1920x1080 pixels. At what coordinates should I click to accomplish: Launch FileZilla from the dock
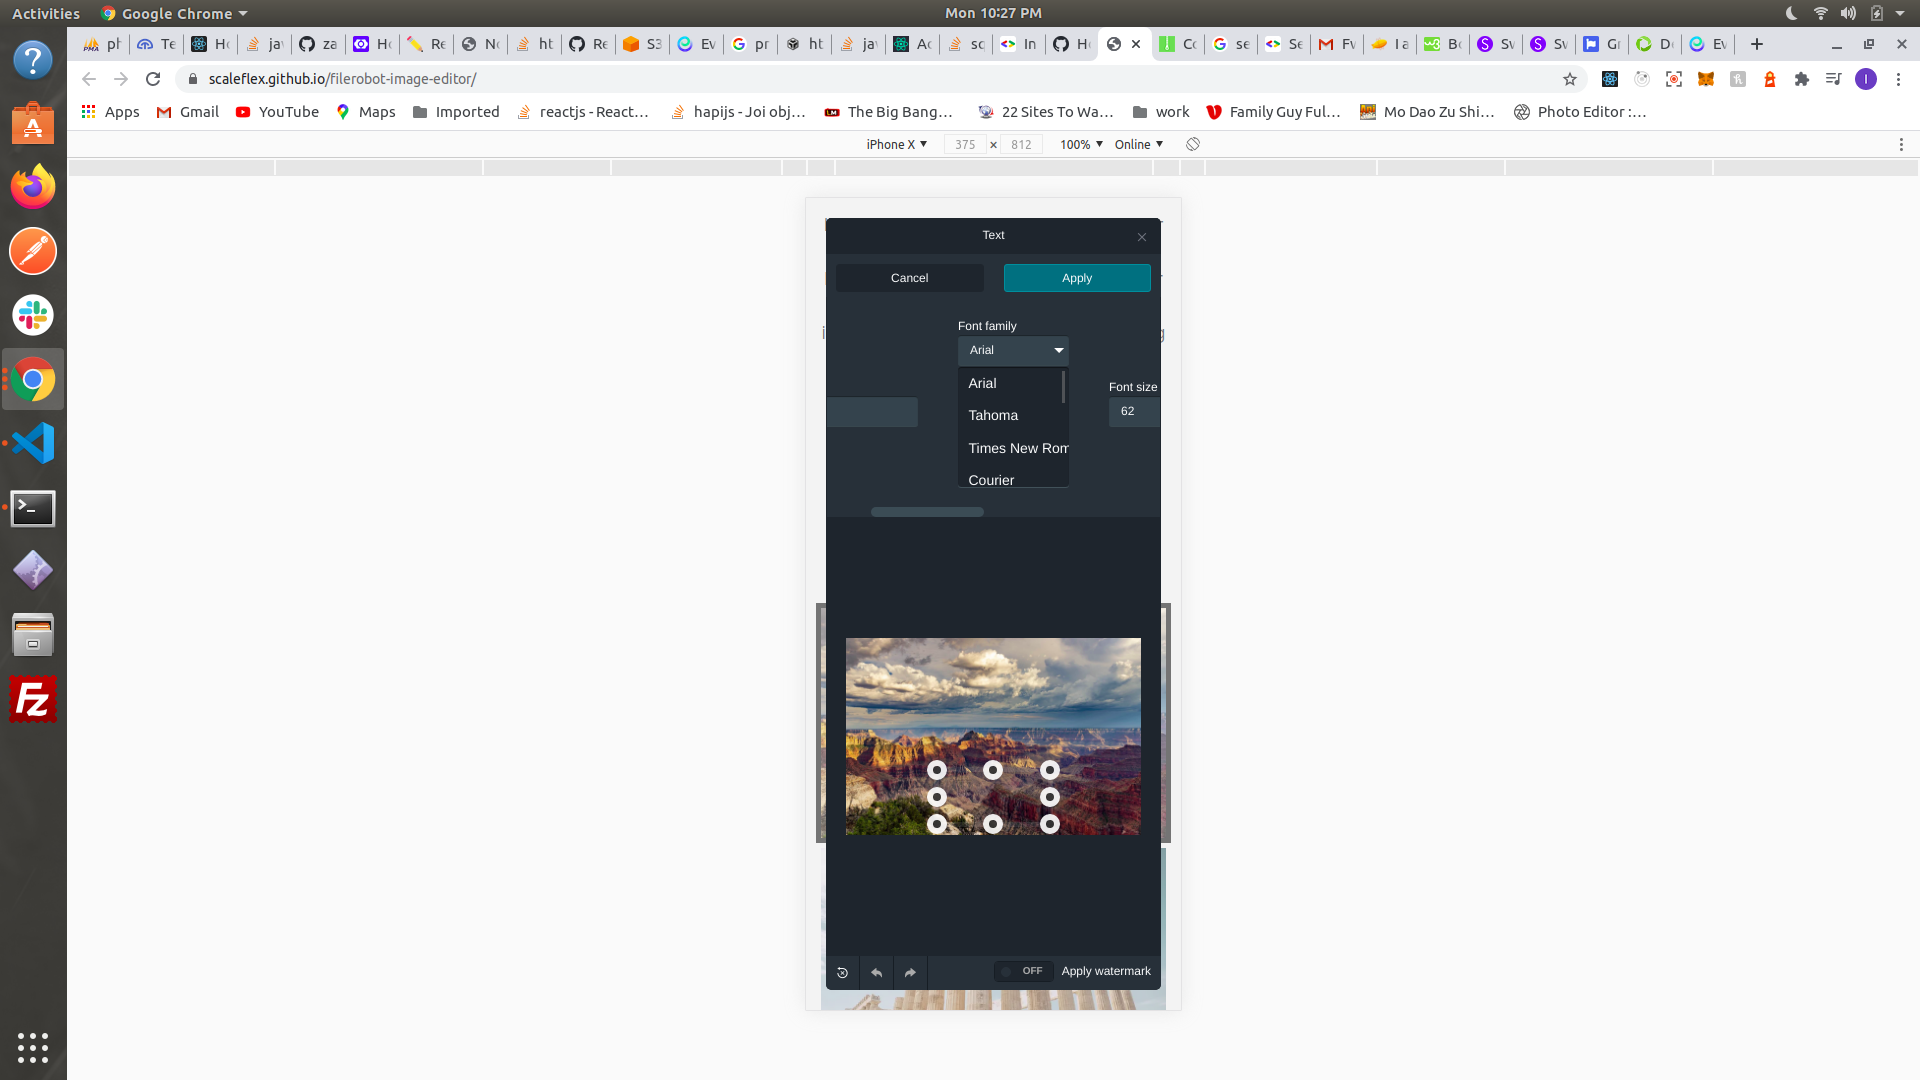click(33, 700)
